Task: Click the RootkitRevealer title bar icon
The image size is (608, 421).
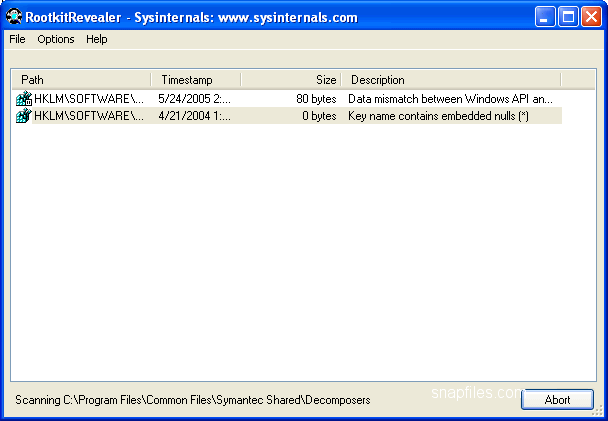Action: pyautogui.click(x=14, y=16)
